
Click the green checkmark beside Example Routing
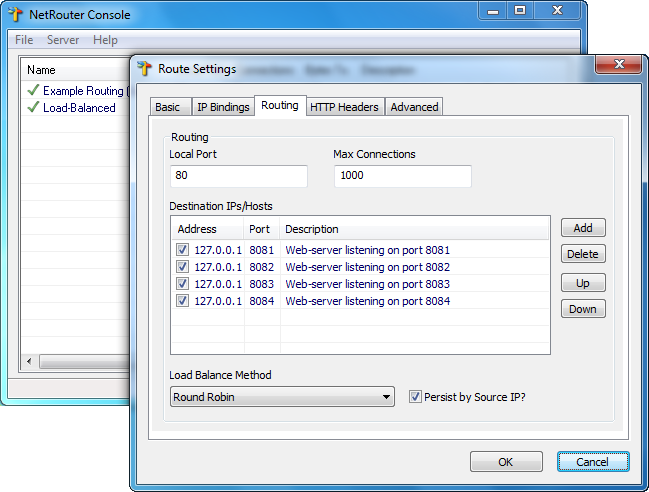[x=33, y=90]
